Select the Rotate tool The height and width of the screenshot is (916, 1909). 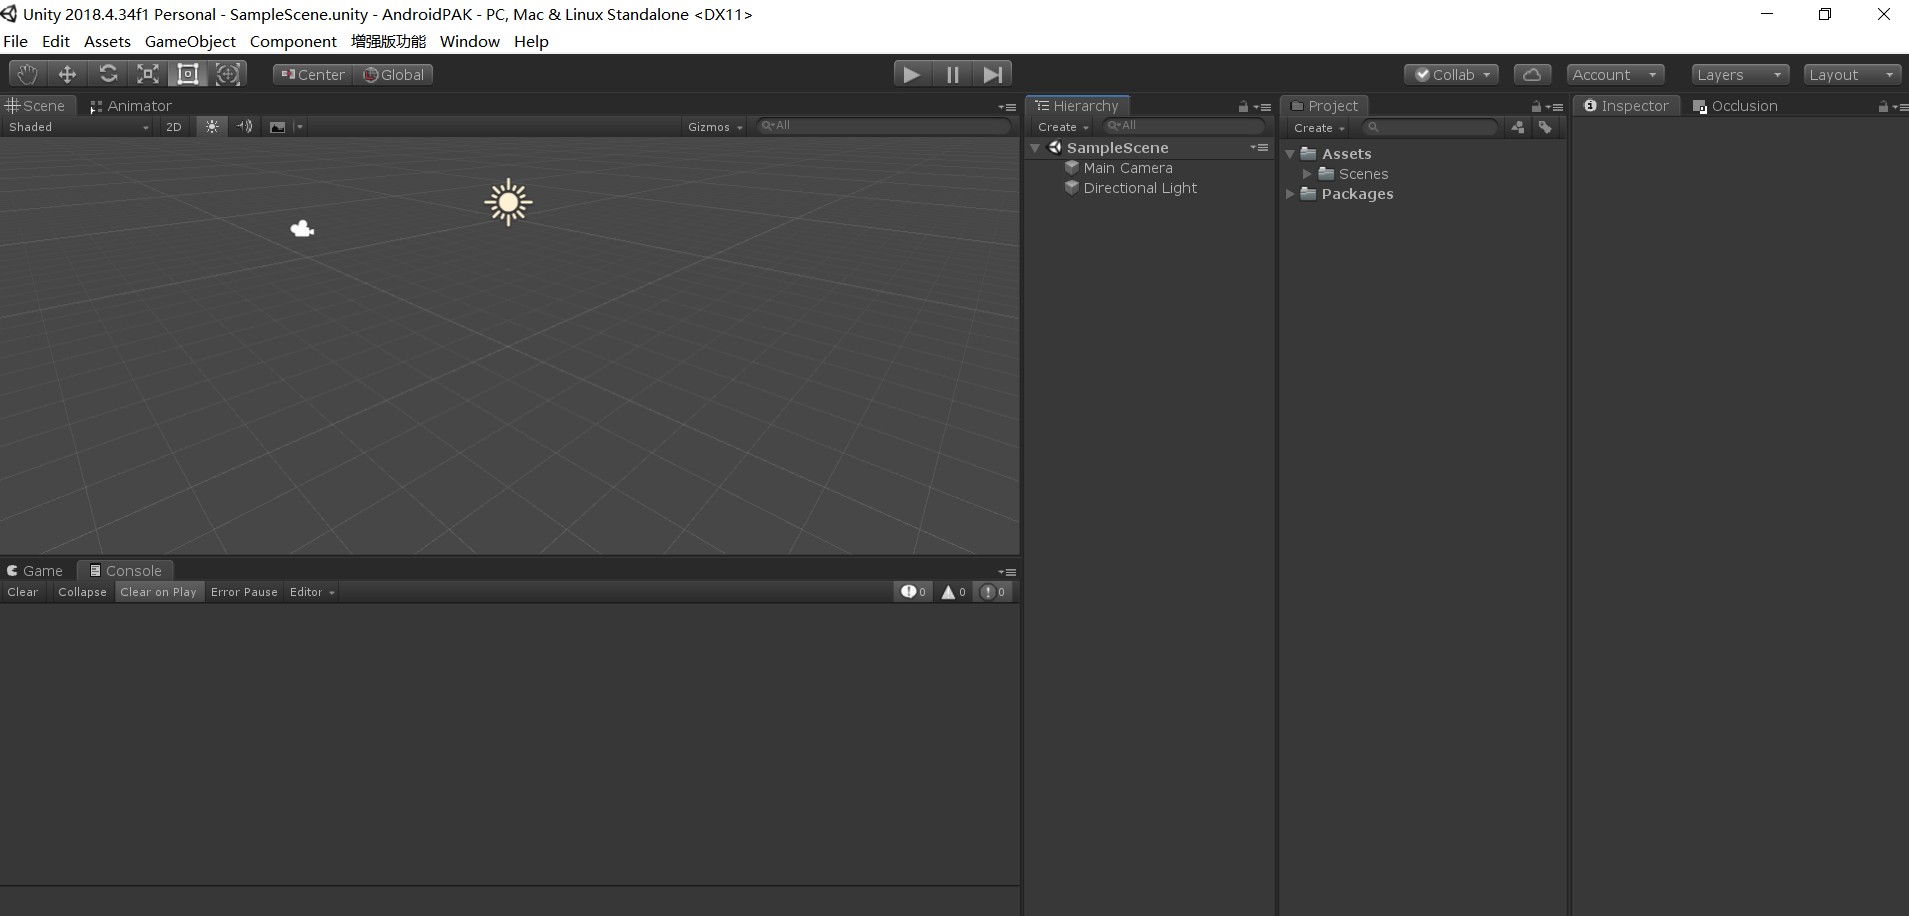pyautogui.click(x=108, y=74)
